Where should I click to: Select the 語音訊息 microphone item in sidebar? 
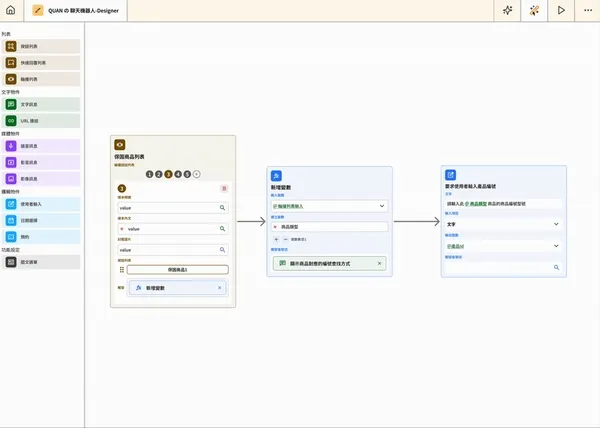point(41,145)
